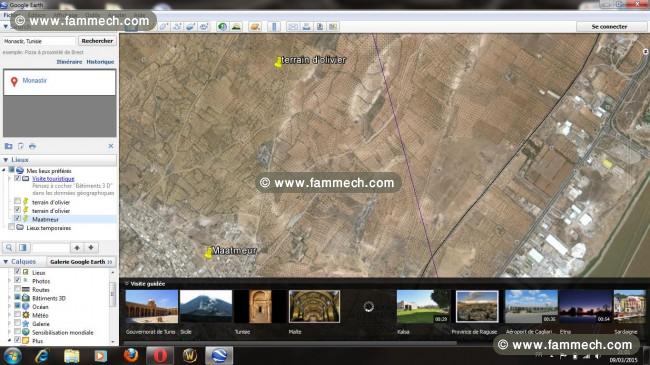Click the historical imagery clock icon
This screenshot has height=365, width=650.
pyautogui.click(x=222, y=27)
